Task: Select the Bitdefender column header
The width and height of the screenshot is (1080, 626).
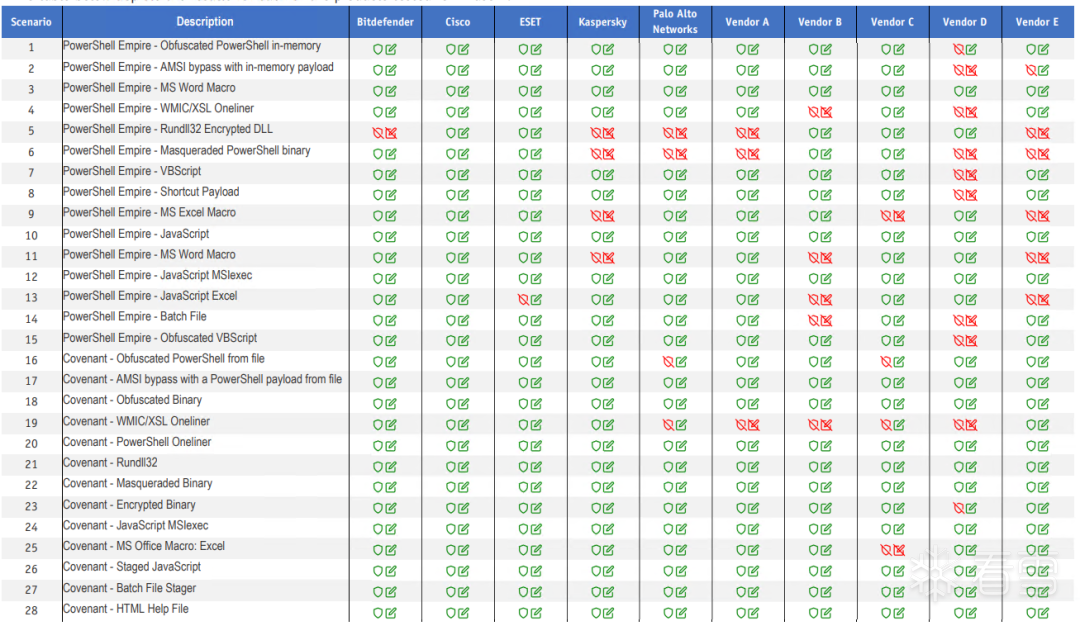Action: pyautogui.click(x=385, y=22)
